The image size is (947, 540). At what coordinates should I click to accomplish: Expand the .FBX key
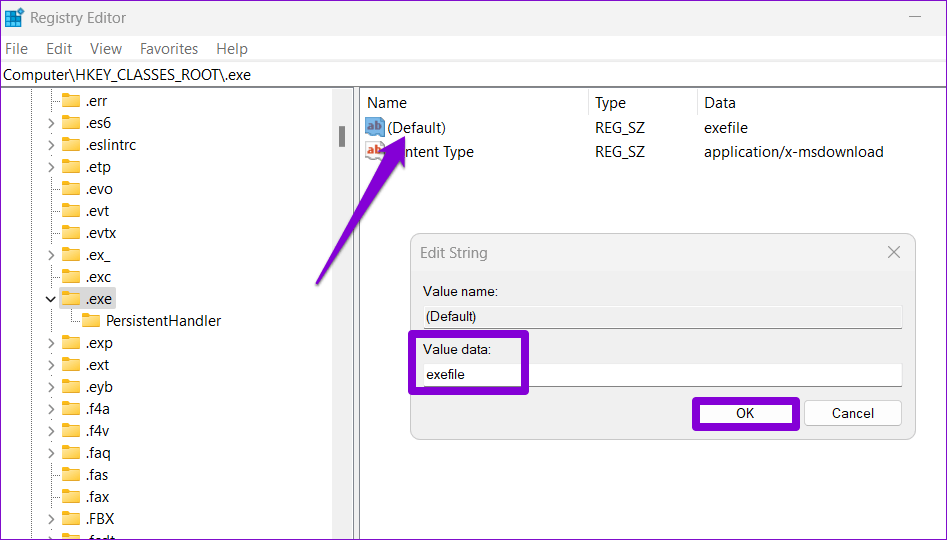pyautogui.click(x=51, y=519)
